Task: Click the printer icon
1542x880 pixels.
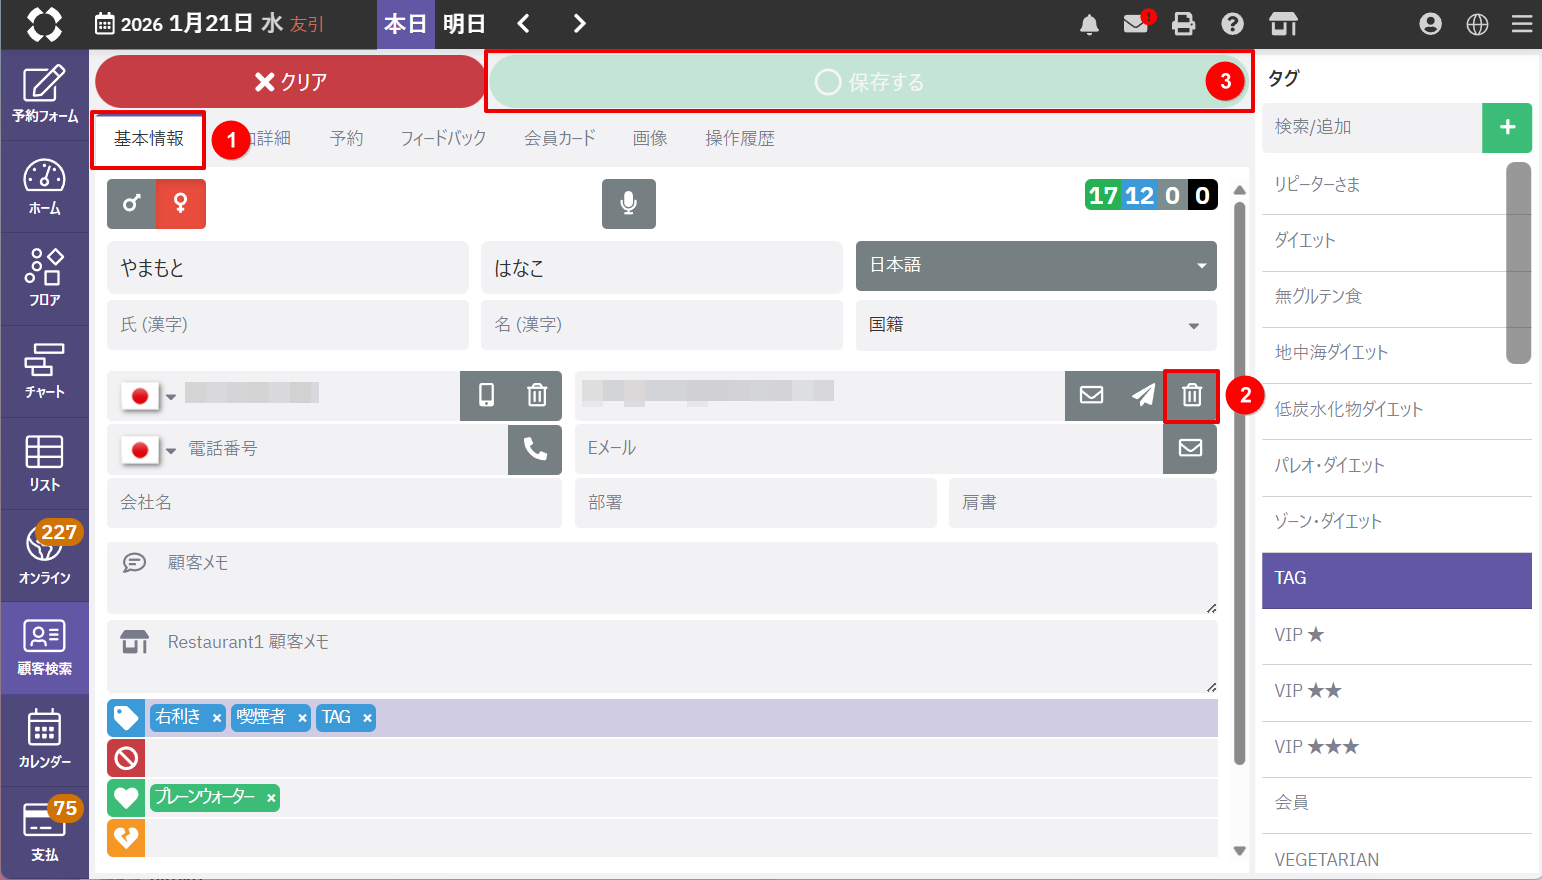Action: click(1183, 24)
